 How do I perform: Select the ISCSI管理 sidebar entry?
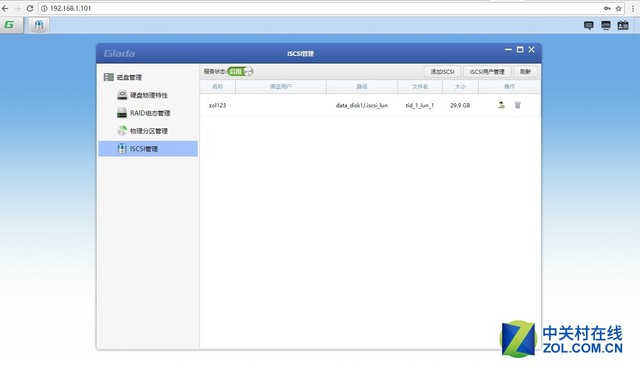[148, 149]
